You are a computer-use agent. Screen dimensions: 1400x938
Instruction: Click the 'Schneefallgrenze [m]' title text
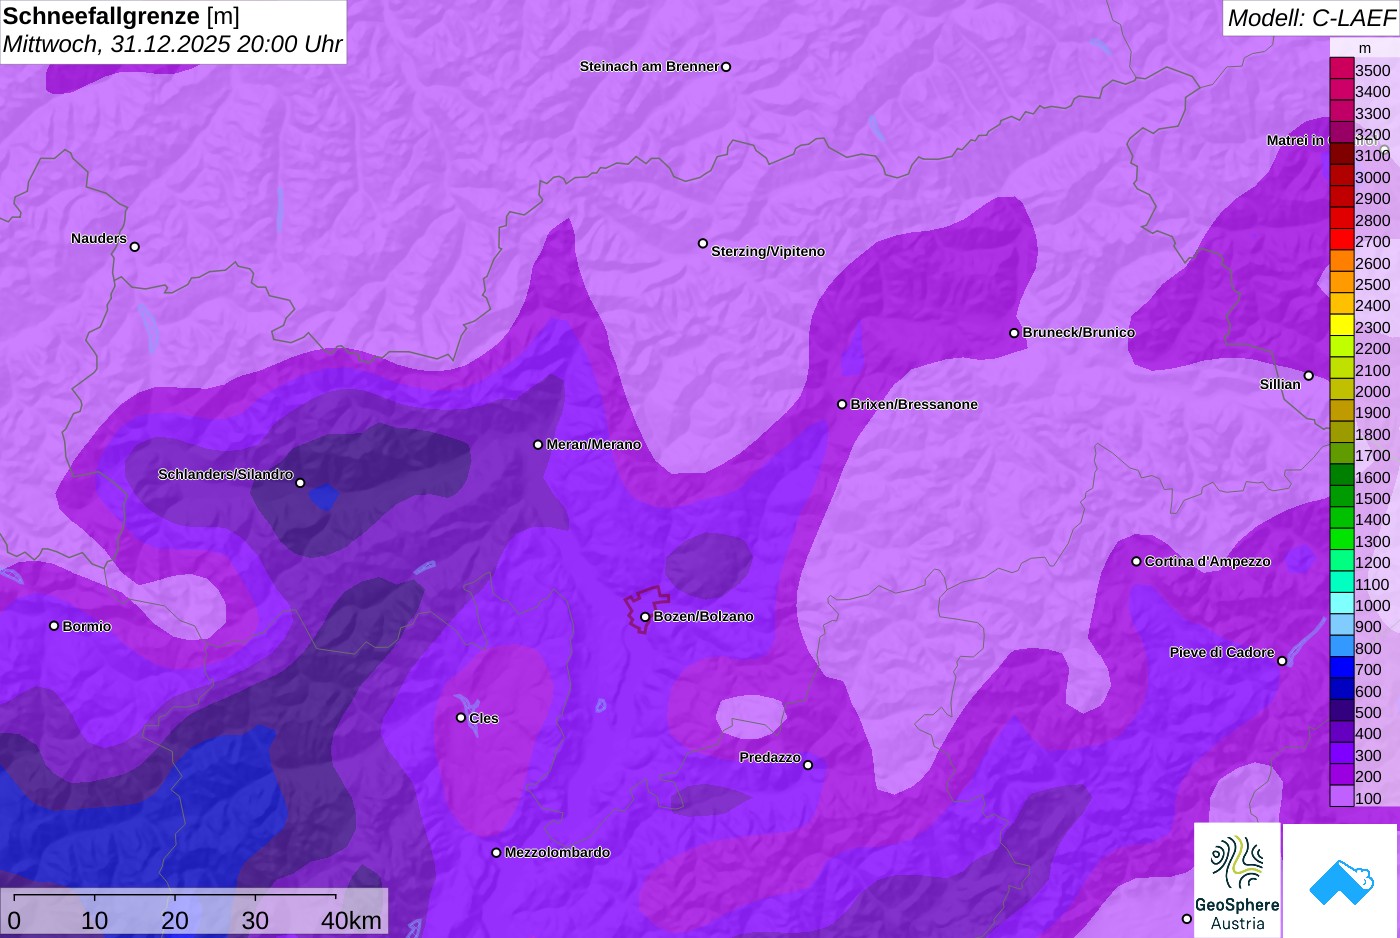(121, 17)
